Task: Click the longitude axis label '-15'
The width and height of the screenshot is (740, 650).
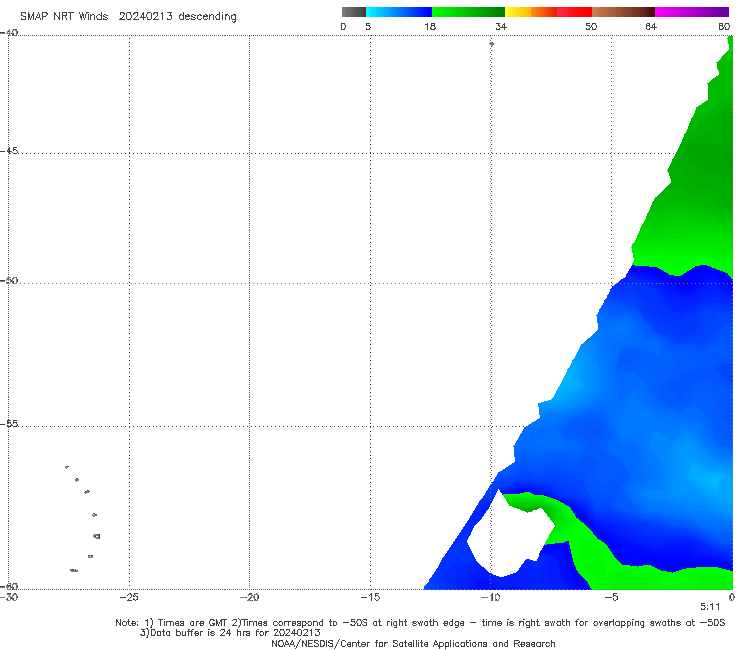Action: tap(370, 597)
